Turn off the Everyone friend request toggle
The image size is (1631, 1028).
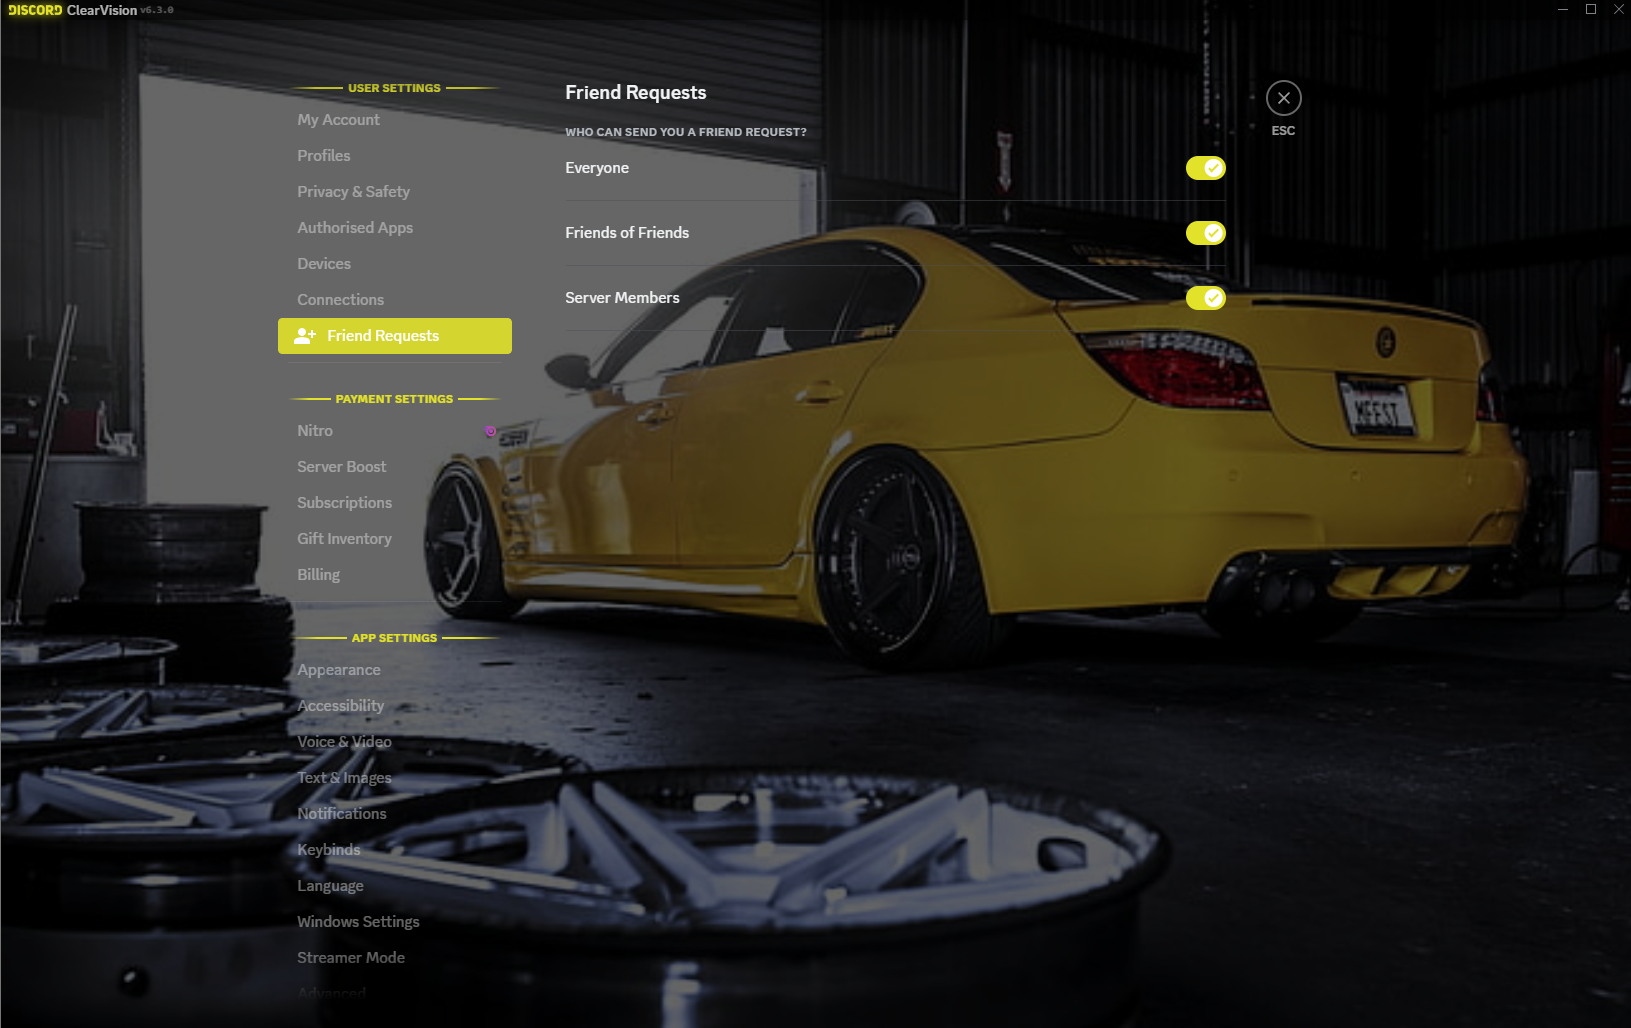coord(1205,168)
